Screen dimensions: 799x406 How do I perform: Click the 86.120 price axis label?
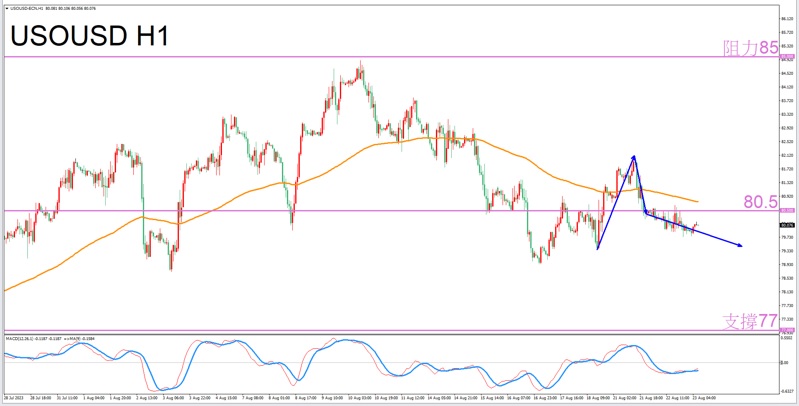point(787,18)
